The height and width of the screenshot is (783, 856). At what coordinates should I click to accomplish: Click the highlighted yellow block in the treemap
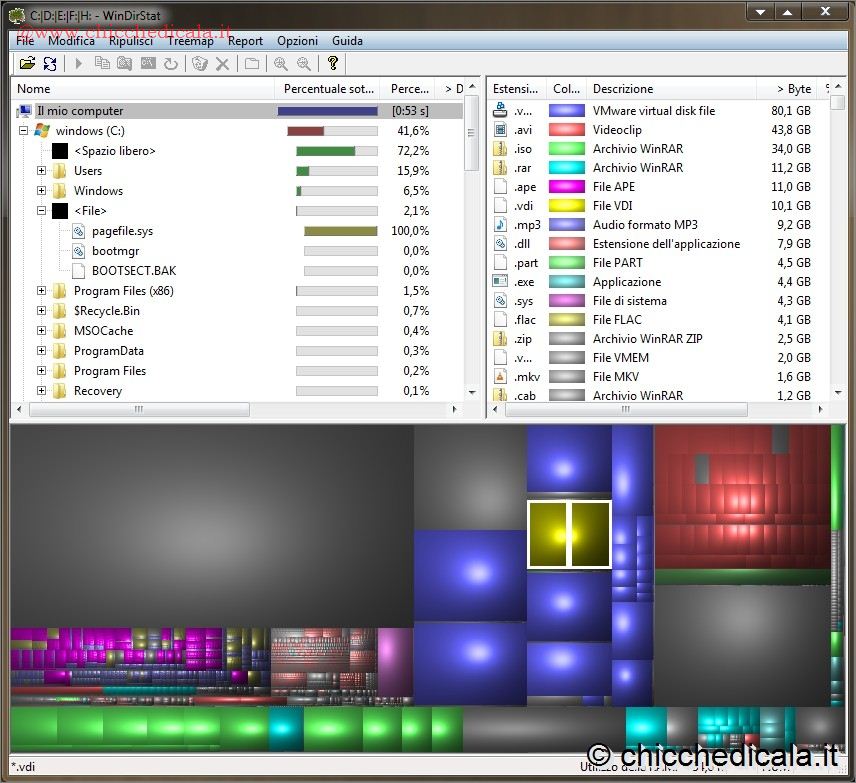pos(569,535)
